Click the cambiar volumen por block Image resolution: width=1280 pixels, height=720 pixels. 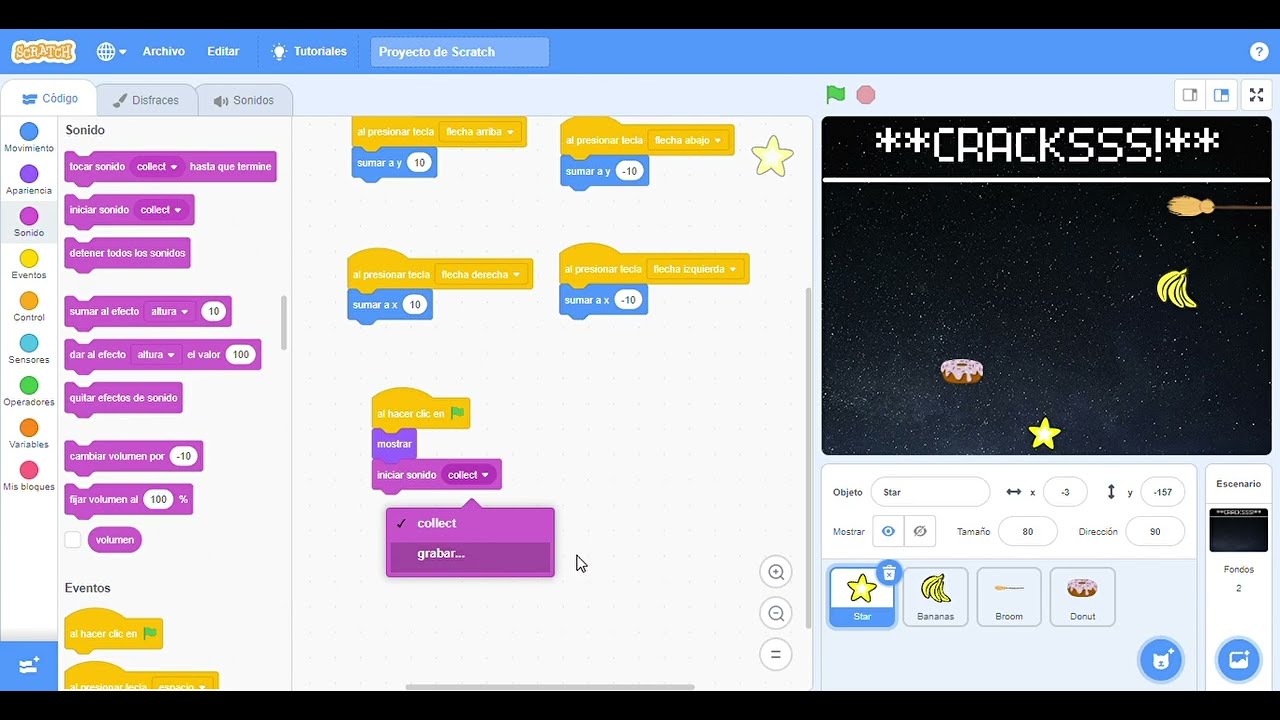[x=133, y=456]
